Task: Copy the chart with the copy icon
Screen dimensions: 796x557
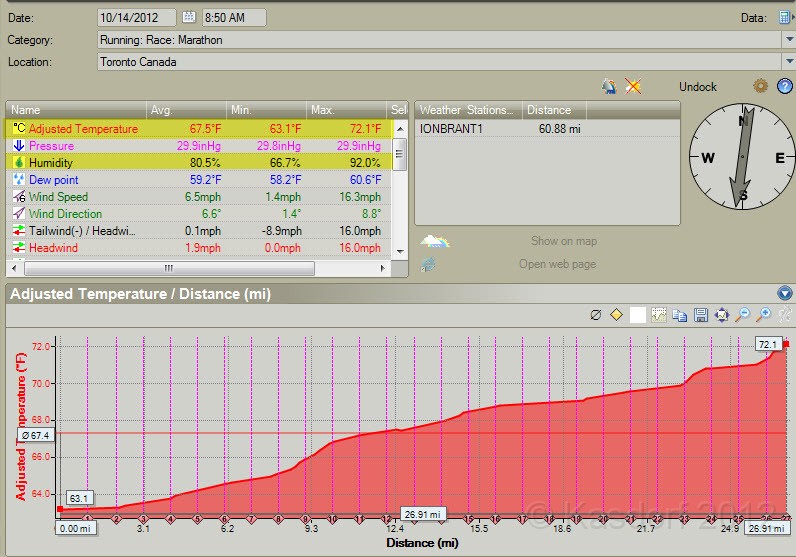Action: point(680,315)
